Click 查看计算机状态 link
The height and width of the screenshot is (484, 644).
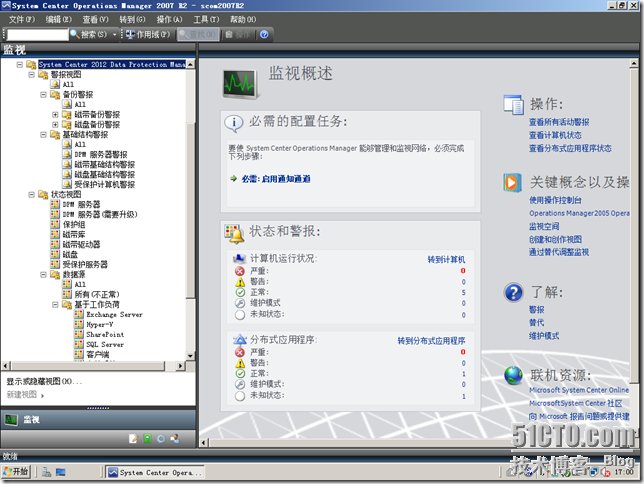coord(555,135)
